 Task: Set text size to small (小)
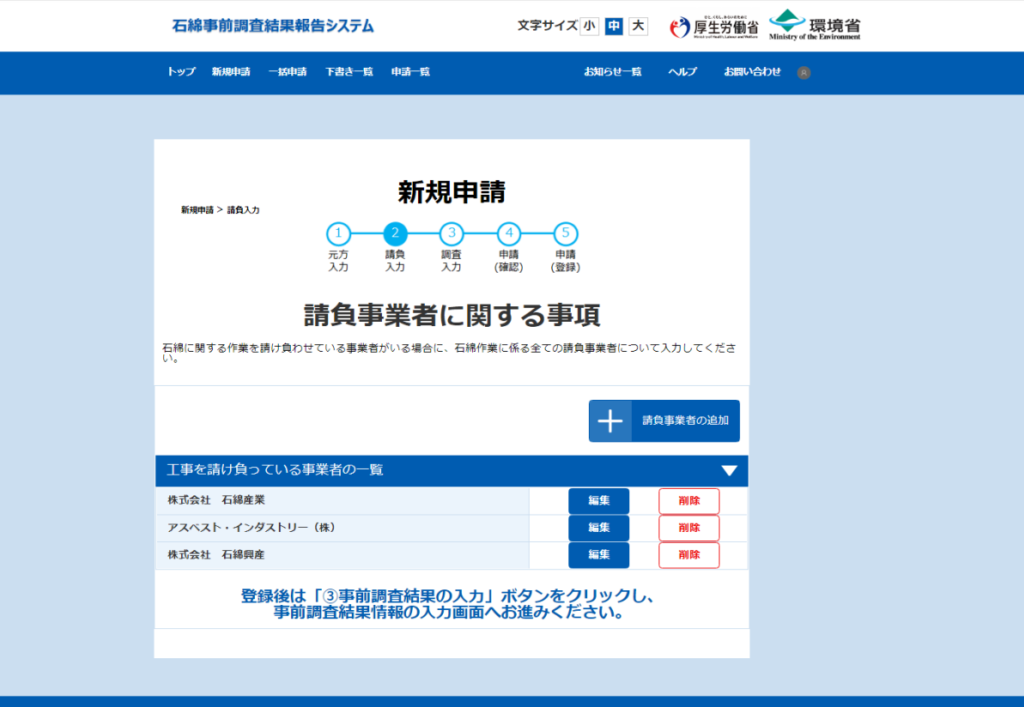[589, 26]
